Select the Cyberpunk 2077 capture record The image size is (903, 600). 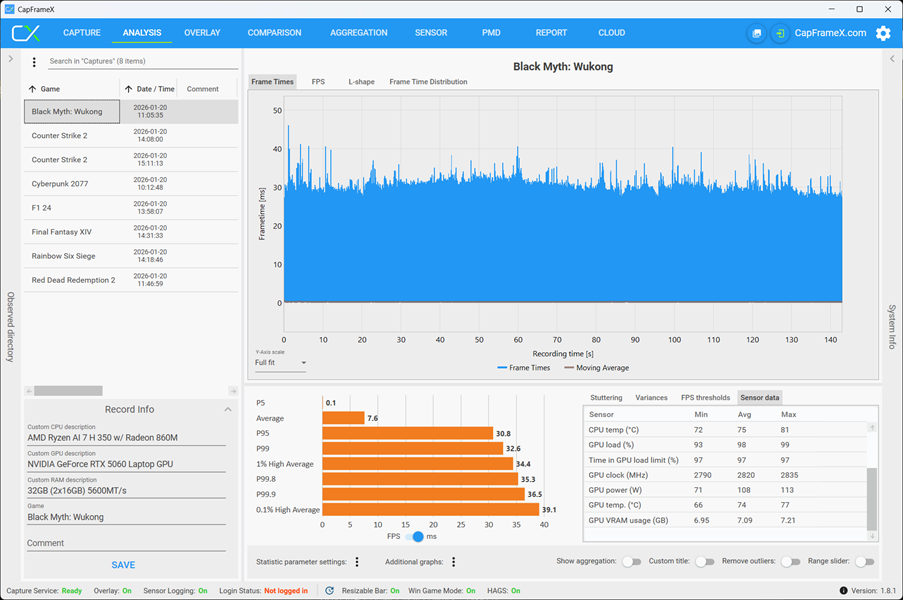[x=131, y=184]
